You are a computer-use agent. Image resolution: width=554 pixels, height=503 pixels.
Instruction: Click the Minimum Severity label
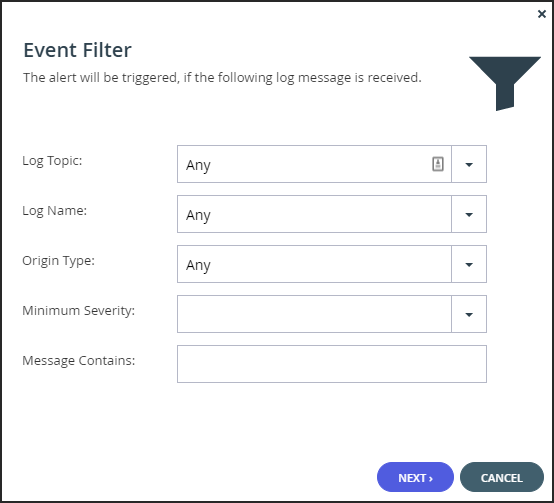tap(78, 311)
